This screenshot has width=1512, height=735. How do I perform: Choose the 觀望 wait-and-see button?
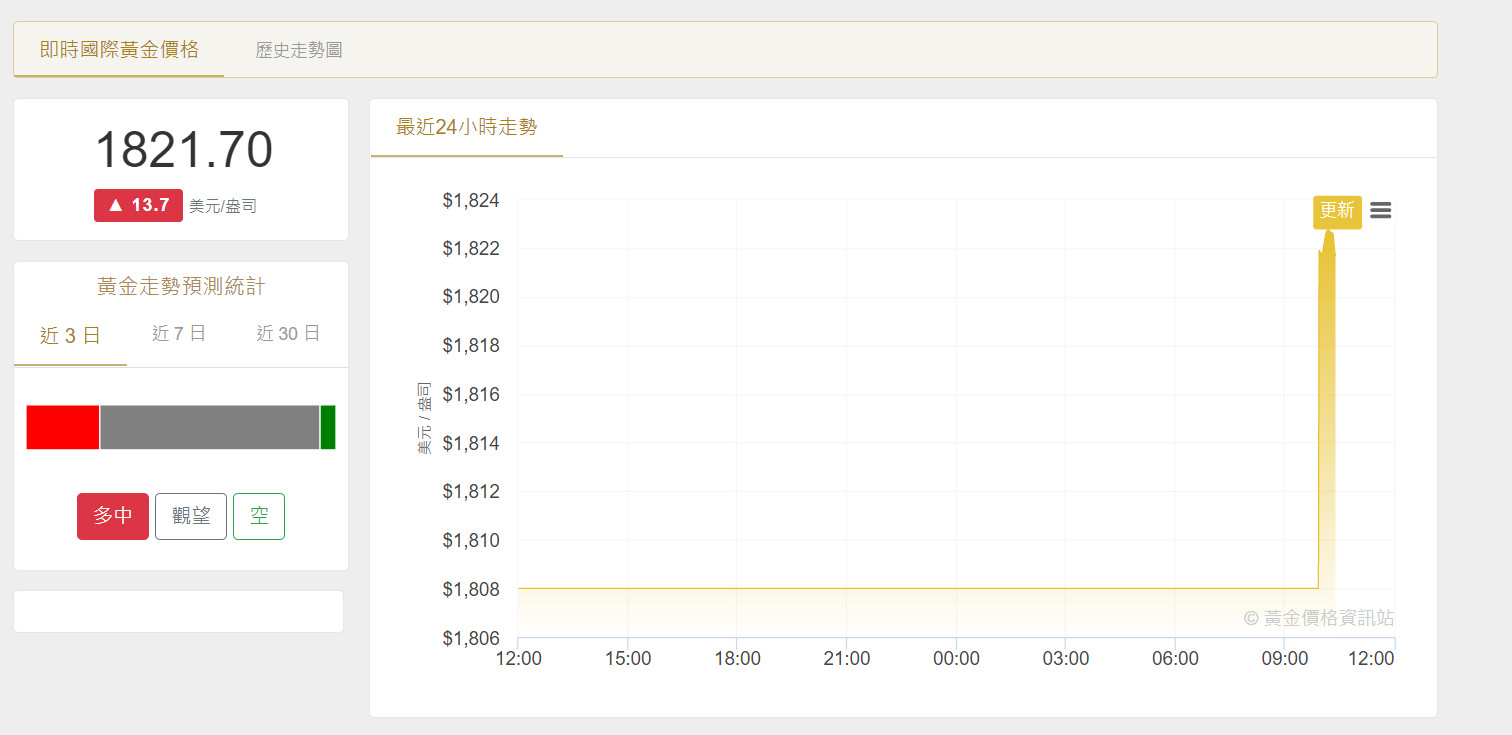[191, 516]
